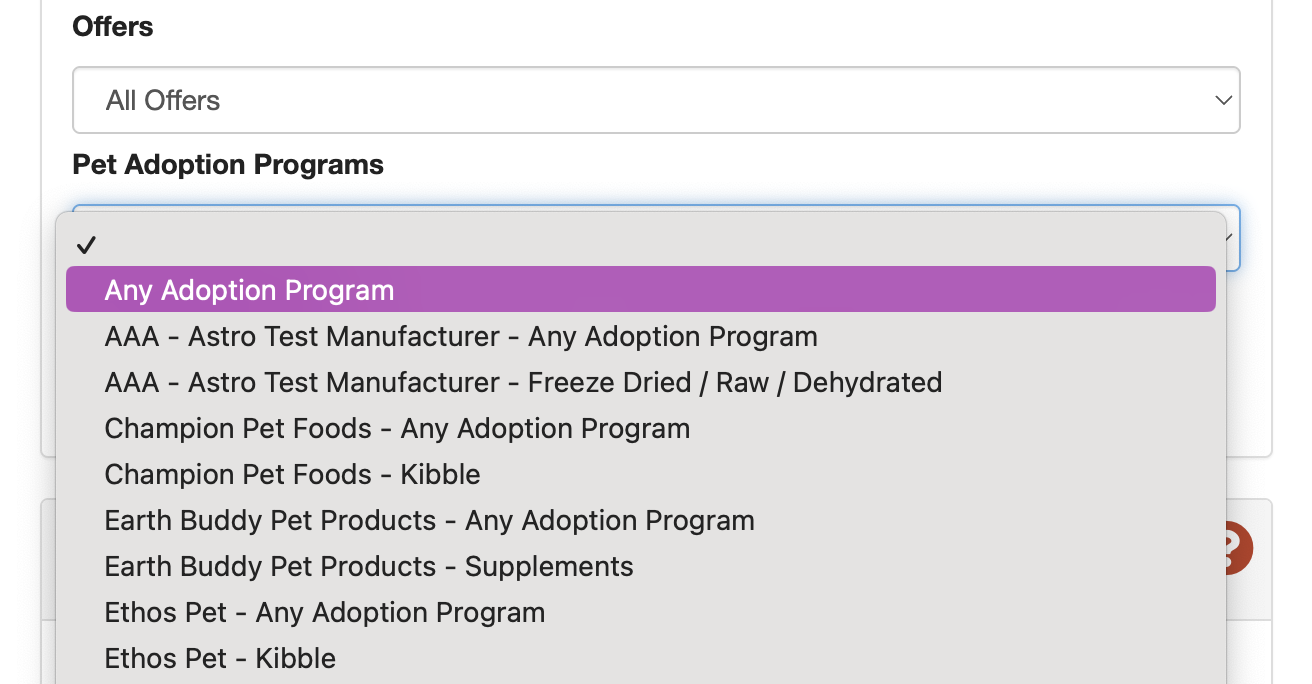The image size is (1312, 684).
Task: Click the word Kibble in the Ethos Pet entry
Action: (295, 658)
